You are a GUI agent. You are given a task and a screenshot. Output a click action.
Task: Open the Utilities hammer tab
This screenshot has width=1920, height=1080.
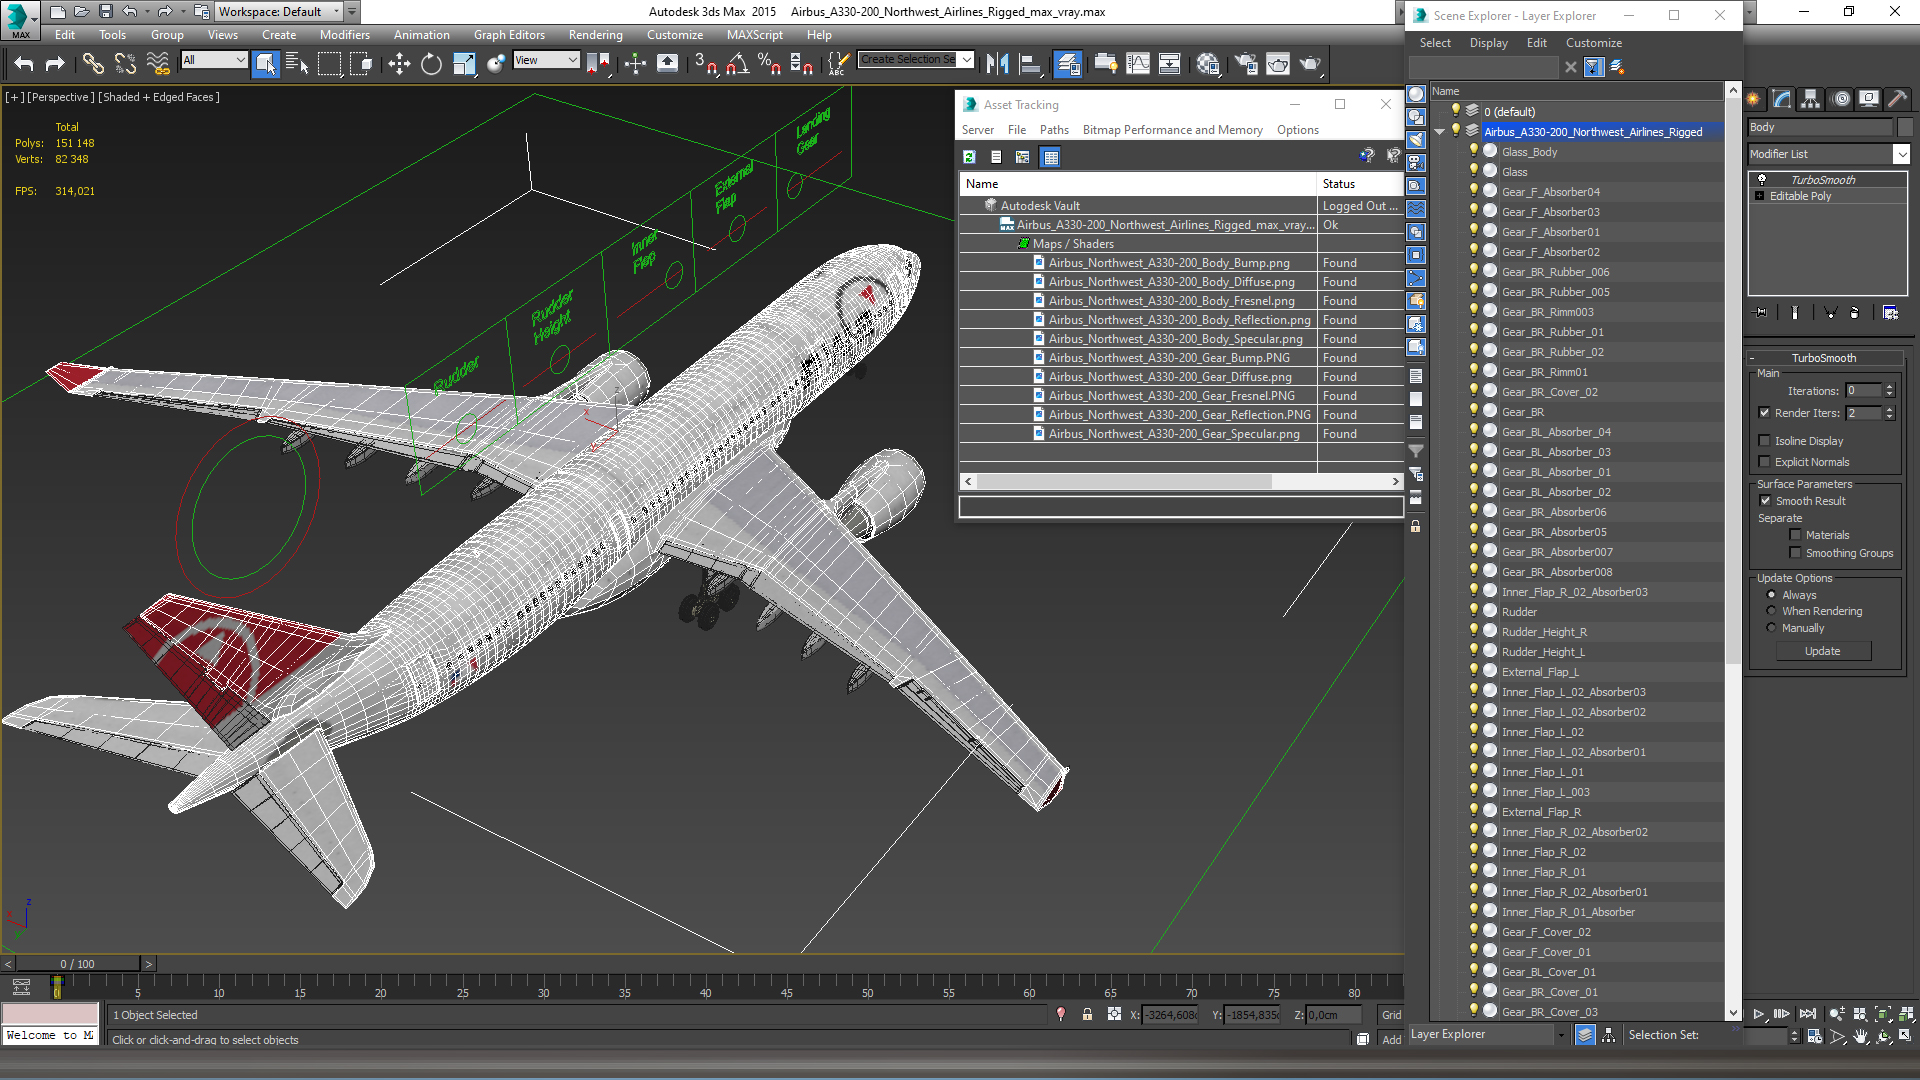(1897, 99)
